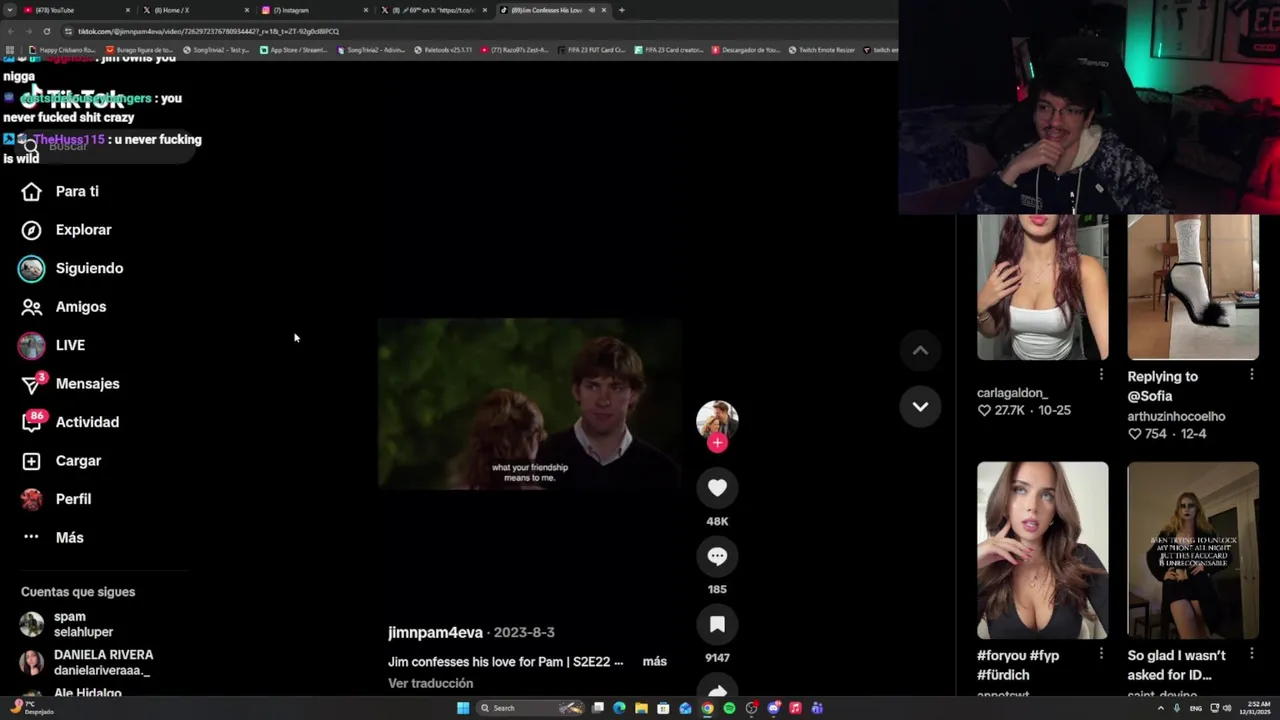This screenshot has width=1280, height=720.
Task: Open the So glad I wasn't asked thumbnail
Action: click(1193, 550)
